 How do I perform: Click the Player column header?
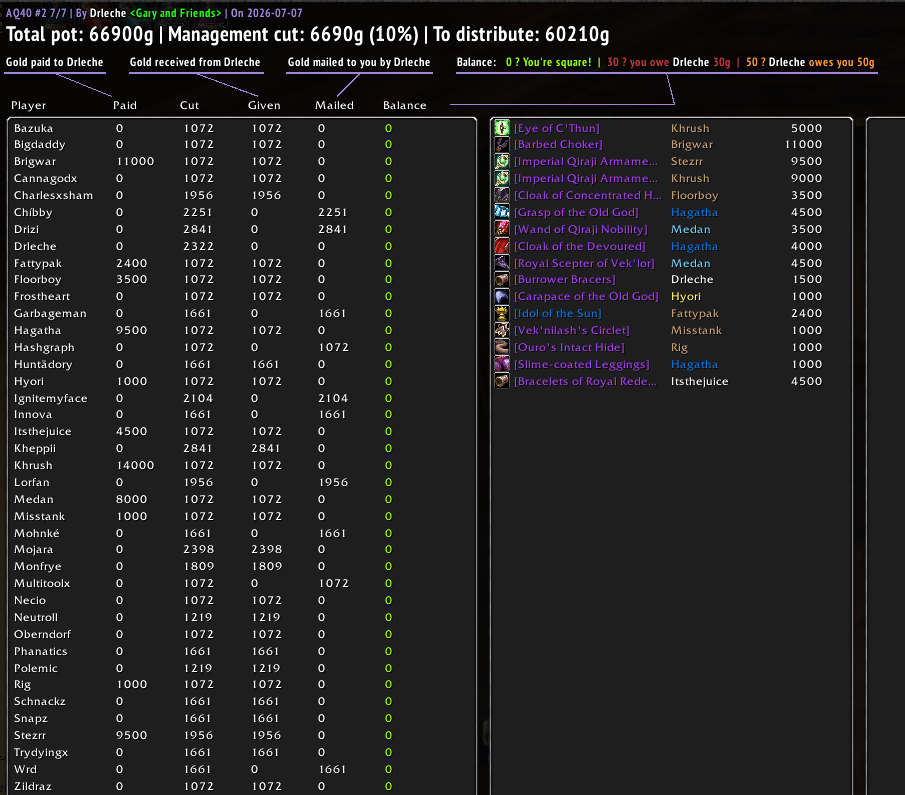point(28,105)
